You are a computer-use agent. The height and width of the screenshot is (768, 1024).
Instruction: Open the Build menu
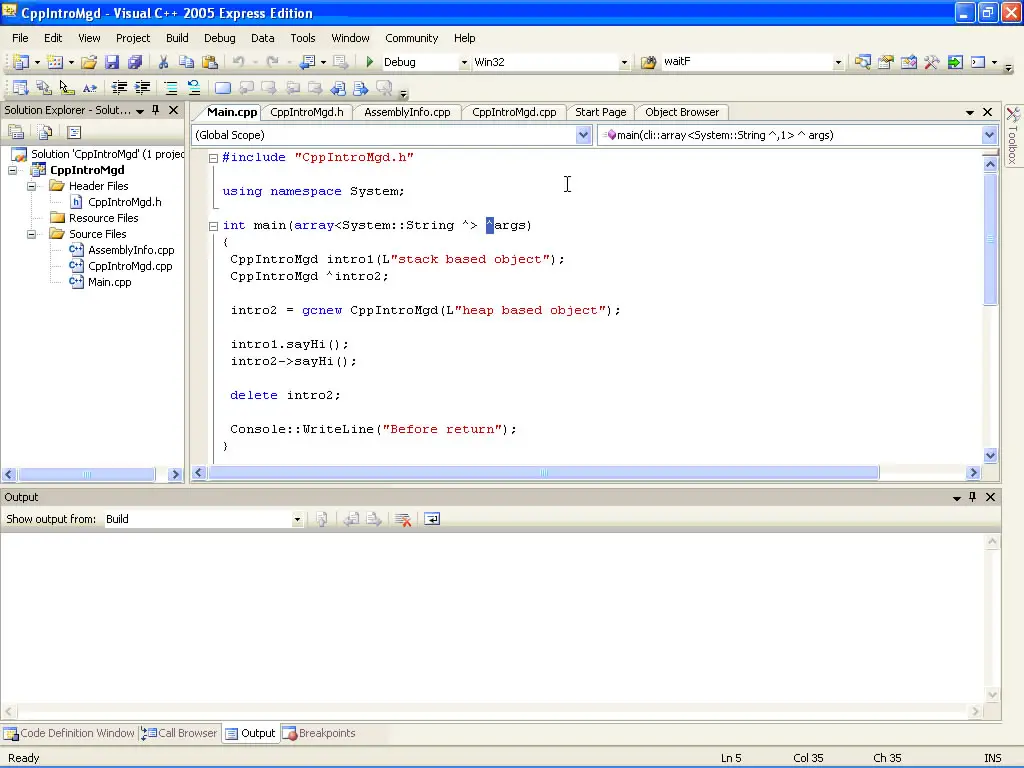click(177, 38)
